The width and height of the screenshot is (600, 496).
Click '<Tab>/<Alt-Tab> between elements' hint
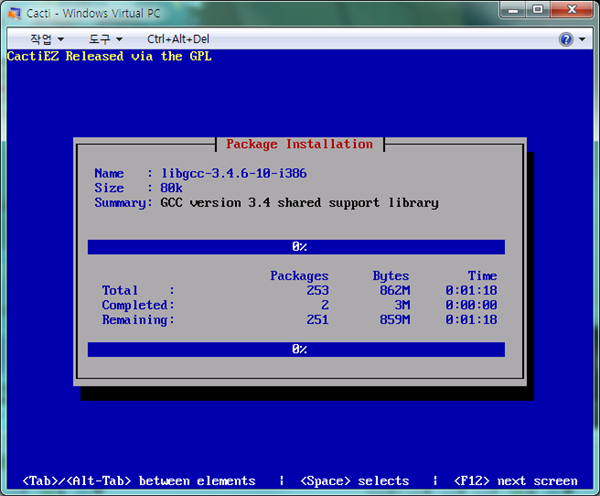(x=139, y=481)
